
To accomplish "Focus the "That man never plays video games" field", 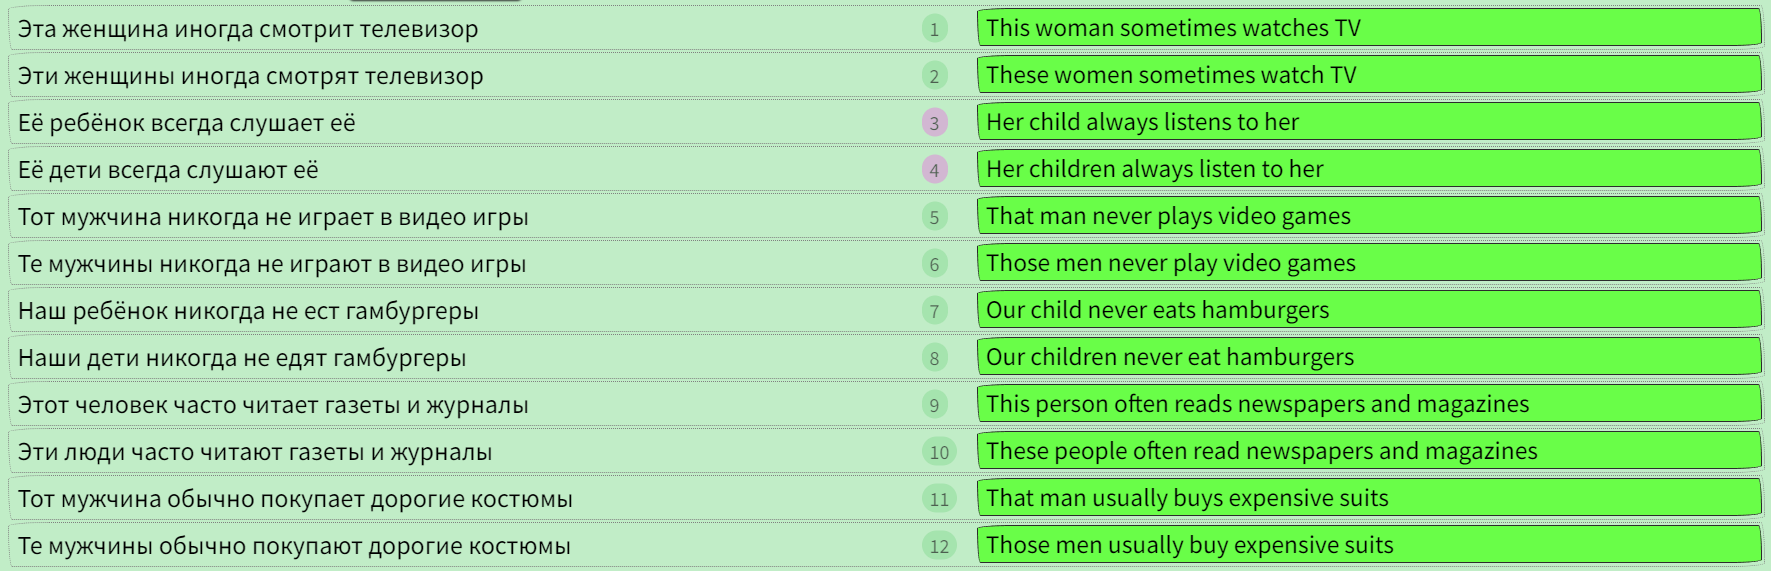I will [x=1368, y=216].
